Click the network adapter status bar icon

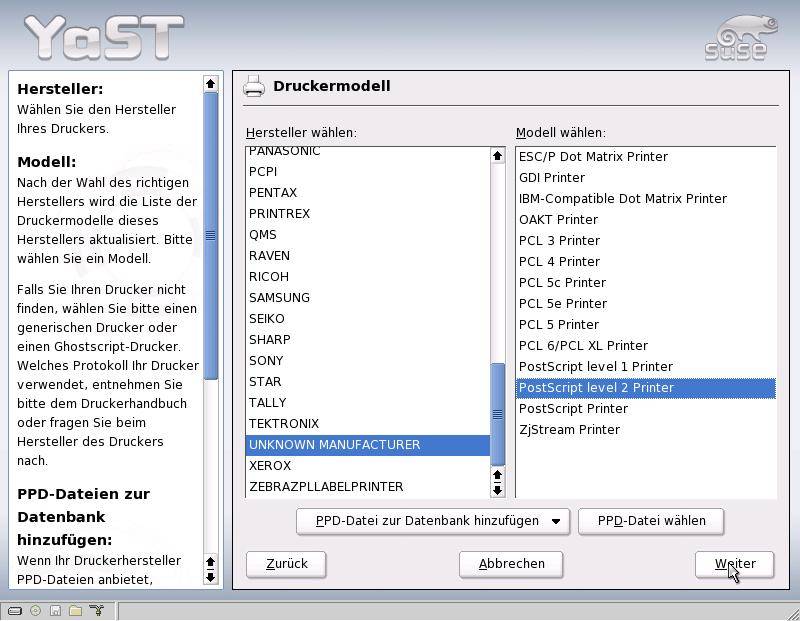96,610
